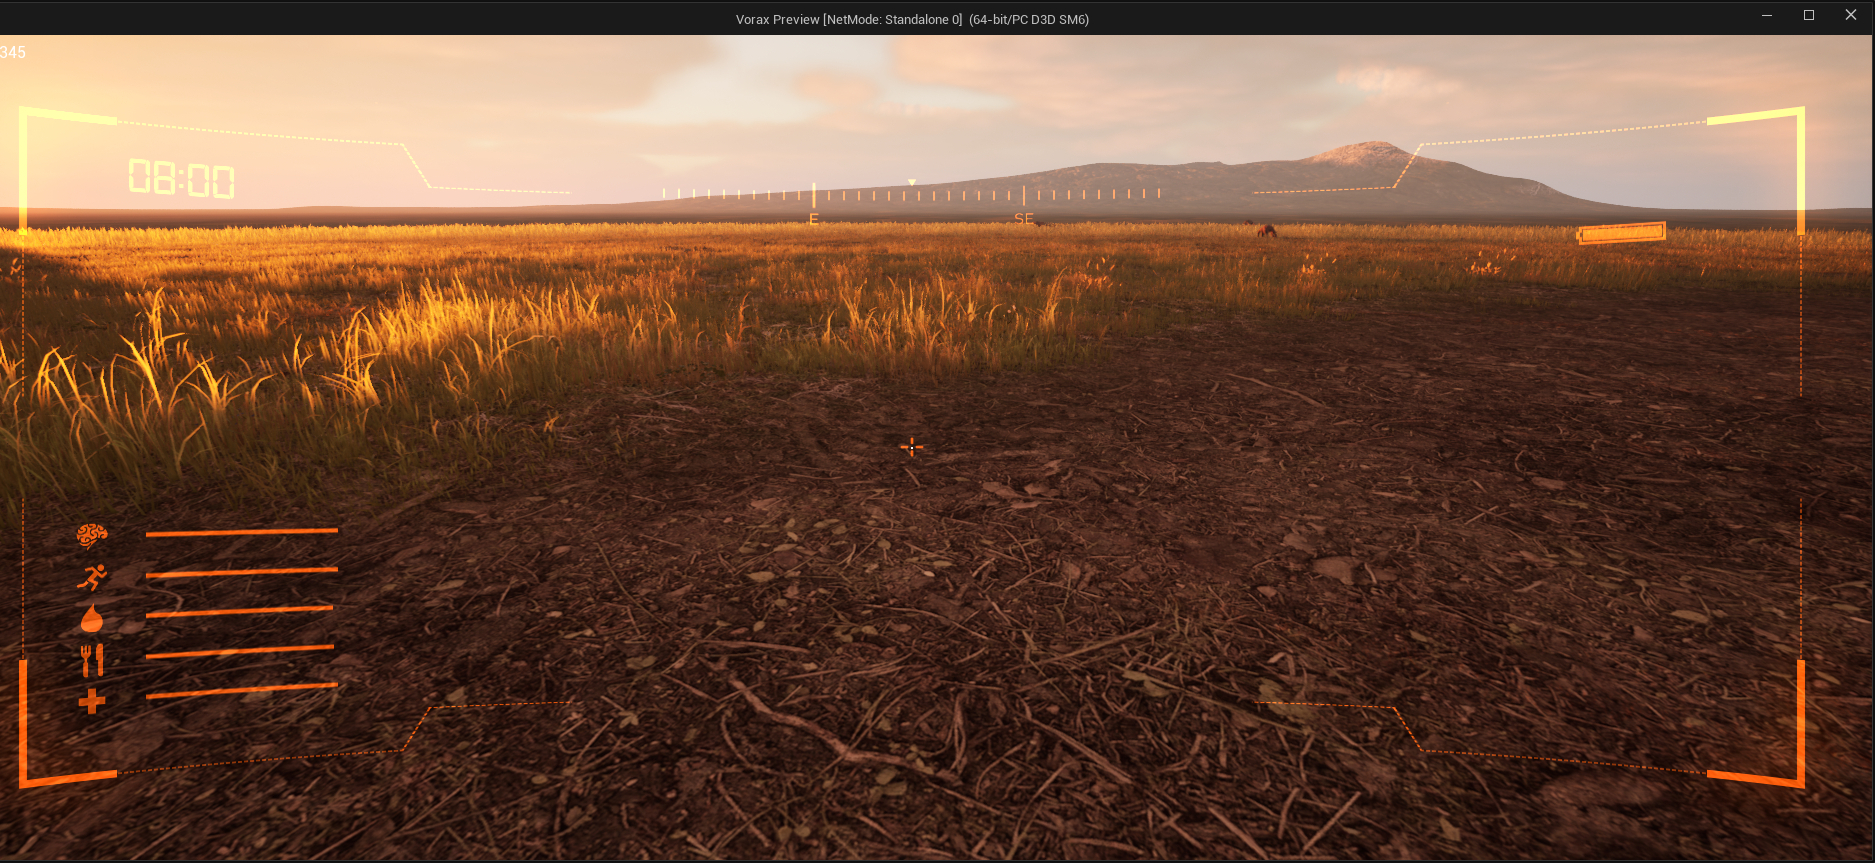Maximize the Vorax Preview window
Screen dimensions: 1875x863
click(x=1809, y=15)
